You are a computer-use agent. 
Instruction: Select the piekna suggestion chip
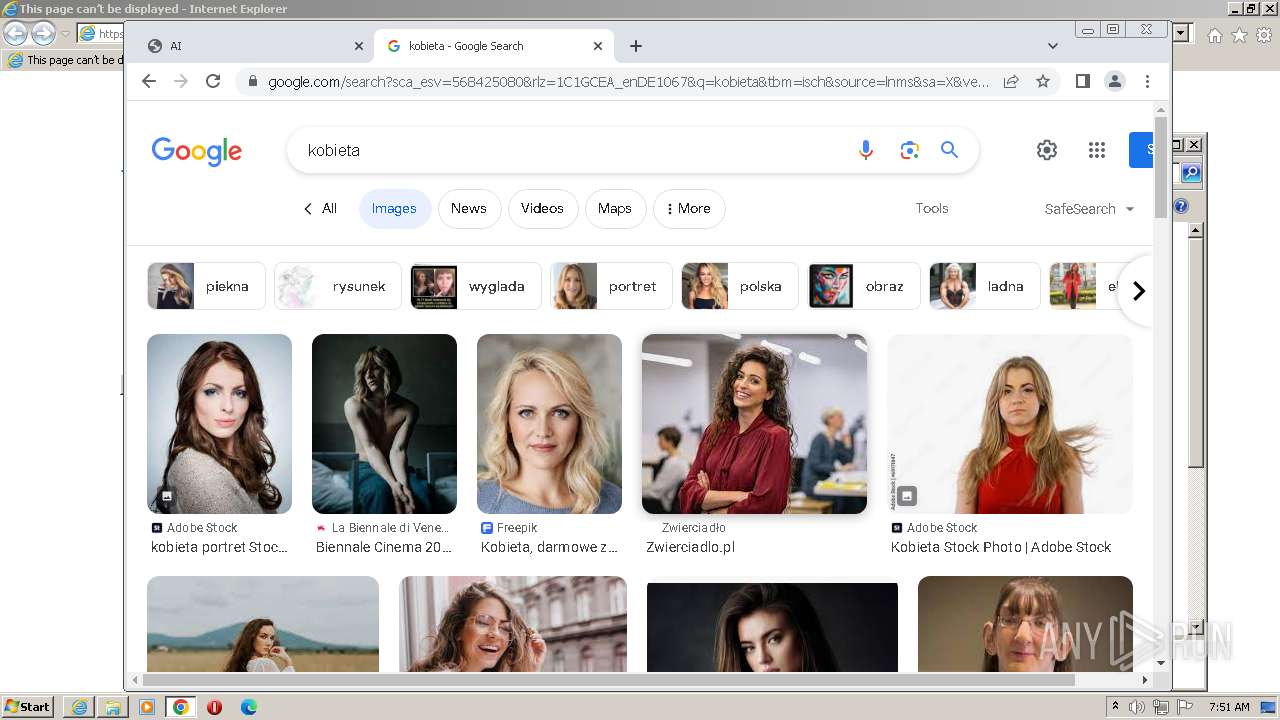[x=206, y=286]
